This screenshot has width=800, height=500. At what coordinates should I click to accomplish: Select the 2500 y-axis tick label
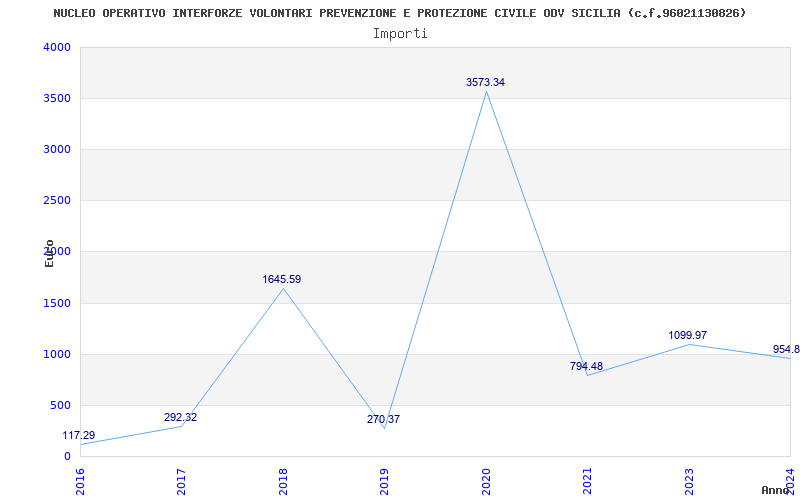coord(57,200)
